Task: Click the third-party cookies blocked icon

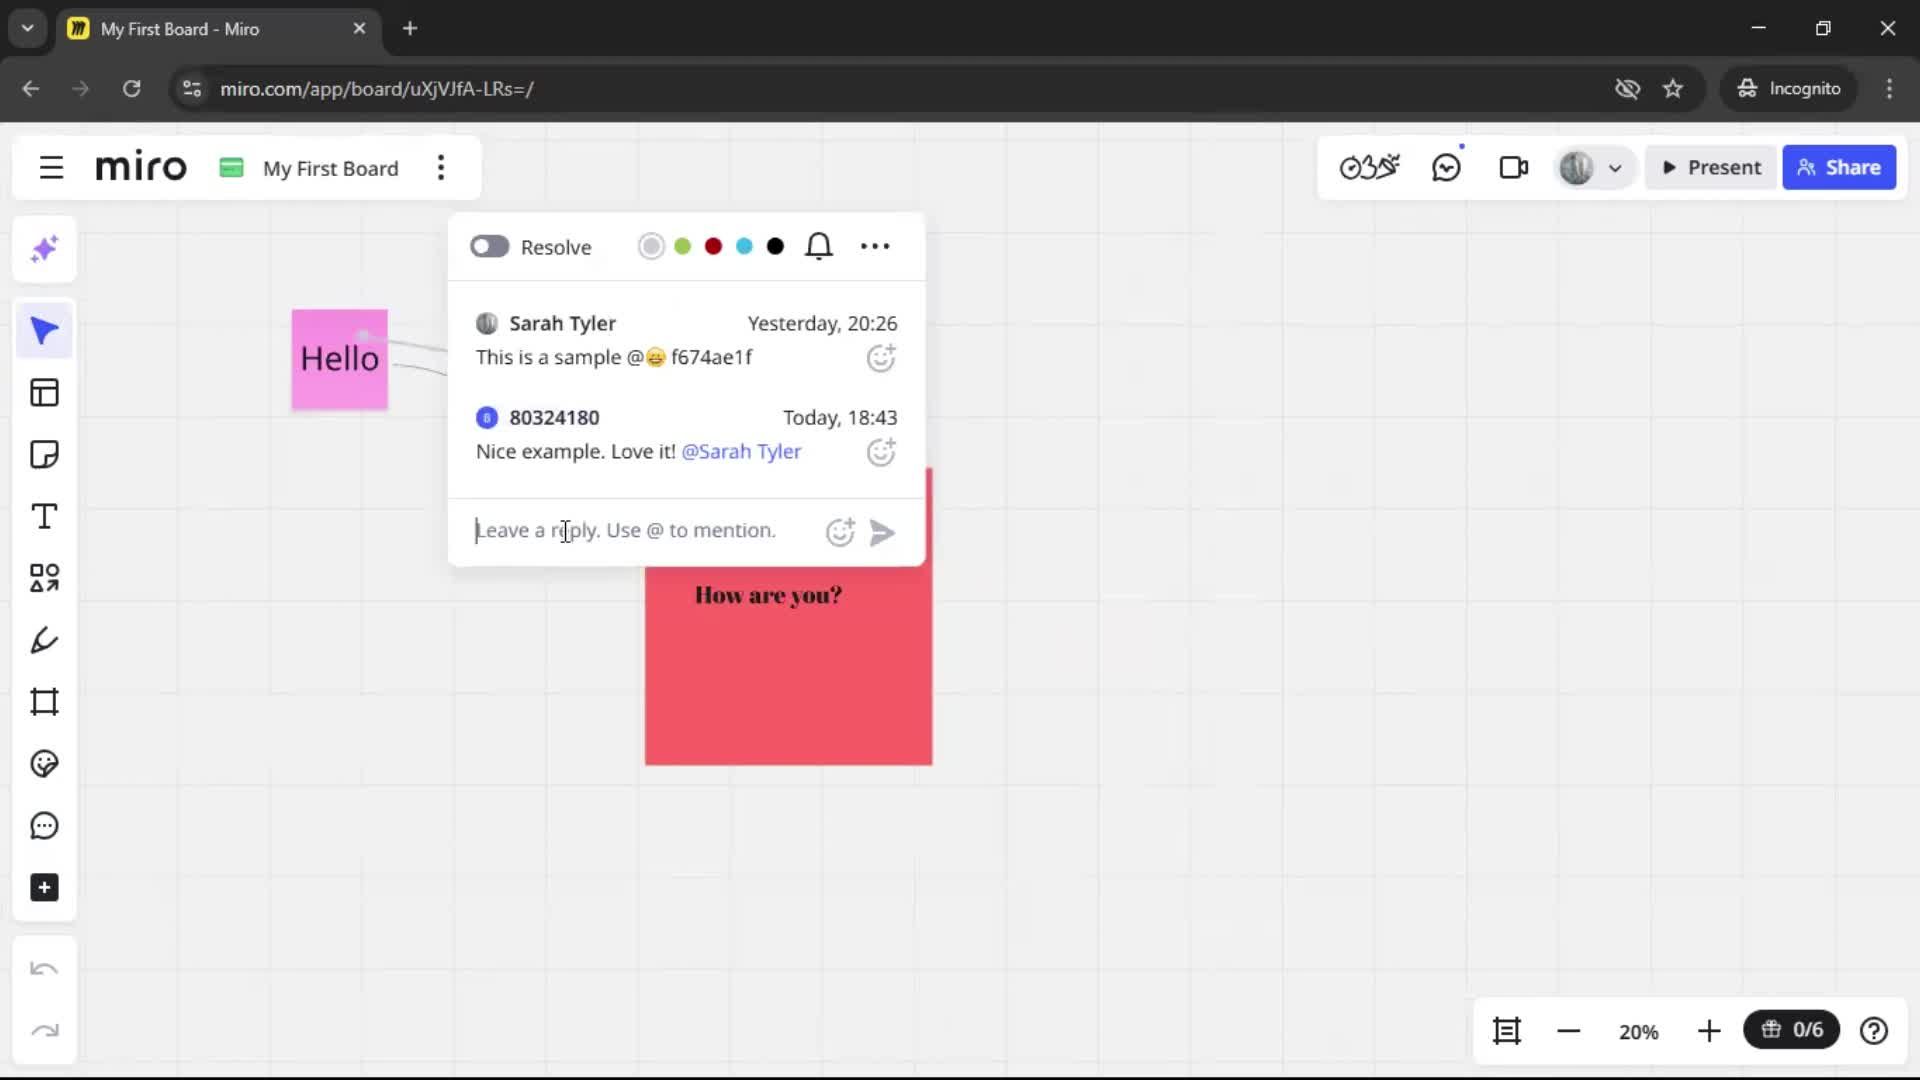Action: click(x=1628, y=89)
